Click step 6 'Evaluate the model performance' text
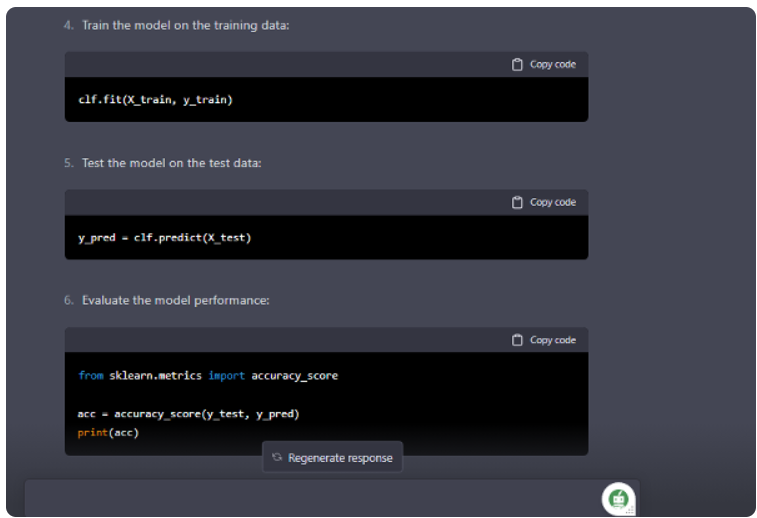The image size is (757, 518). (x=176, y=300)
